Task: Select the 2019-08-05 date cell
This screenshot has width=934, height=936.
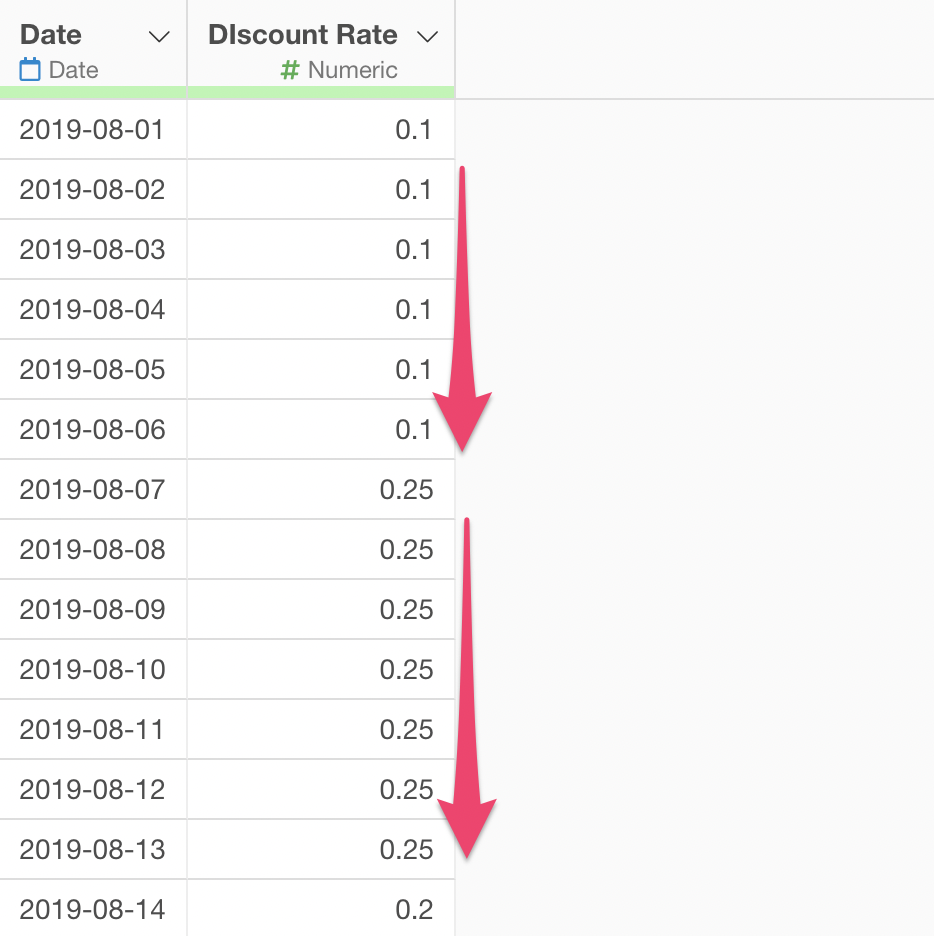Action: pos(91,370)
